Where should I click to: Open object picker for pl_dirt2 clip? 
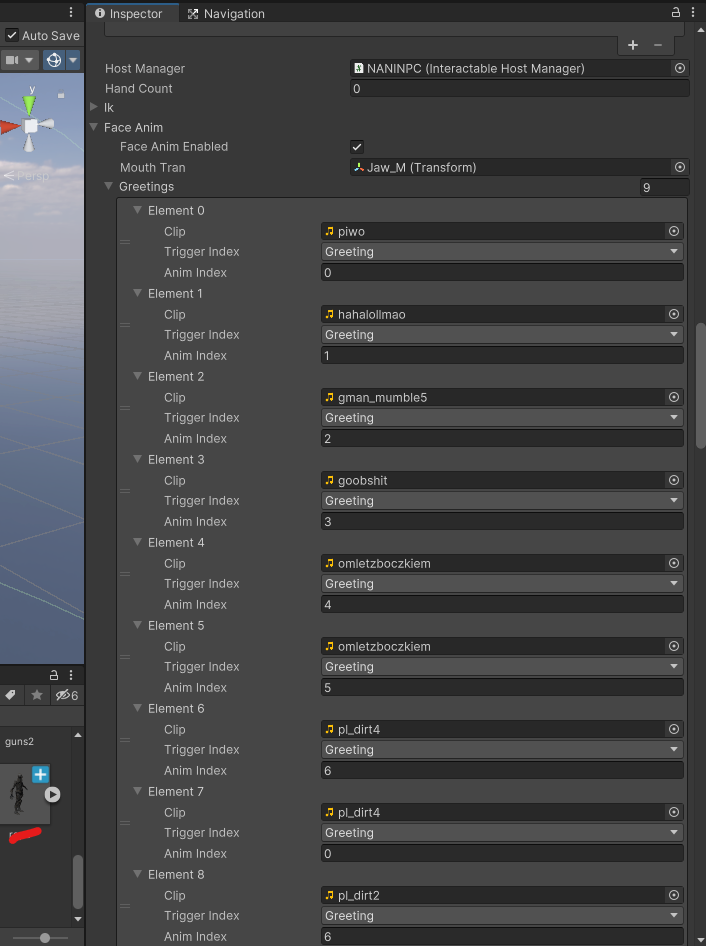click(673, 895)
